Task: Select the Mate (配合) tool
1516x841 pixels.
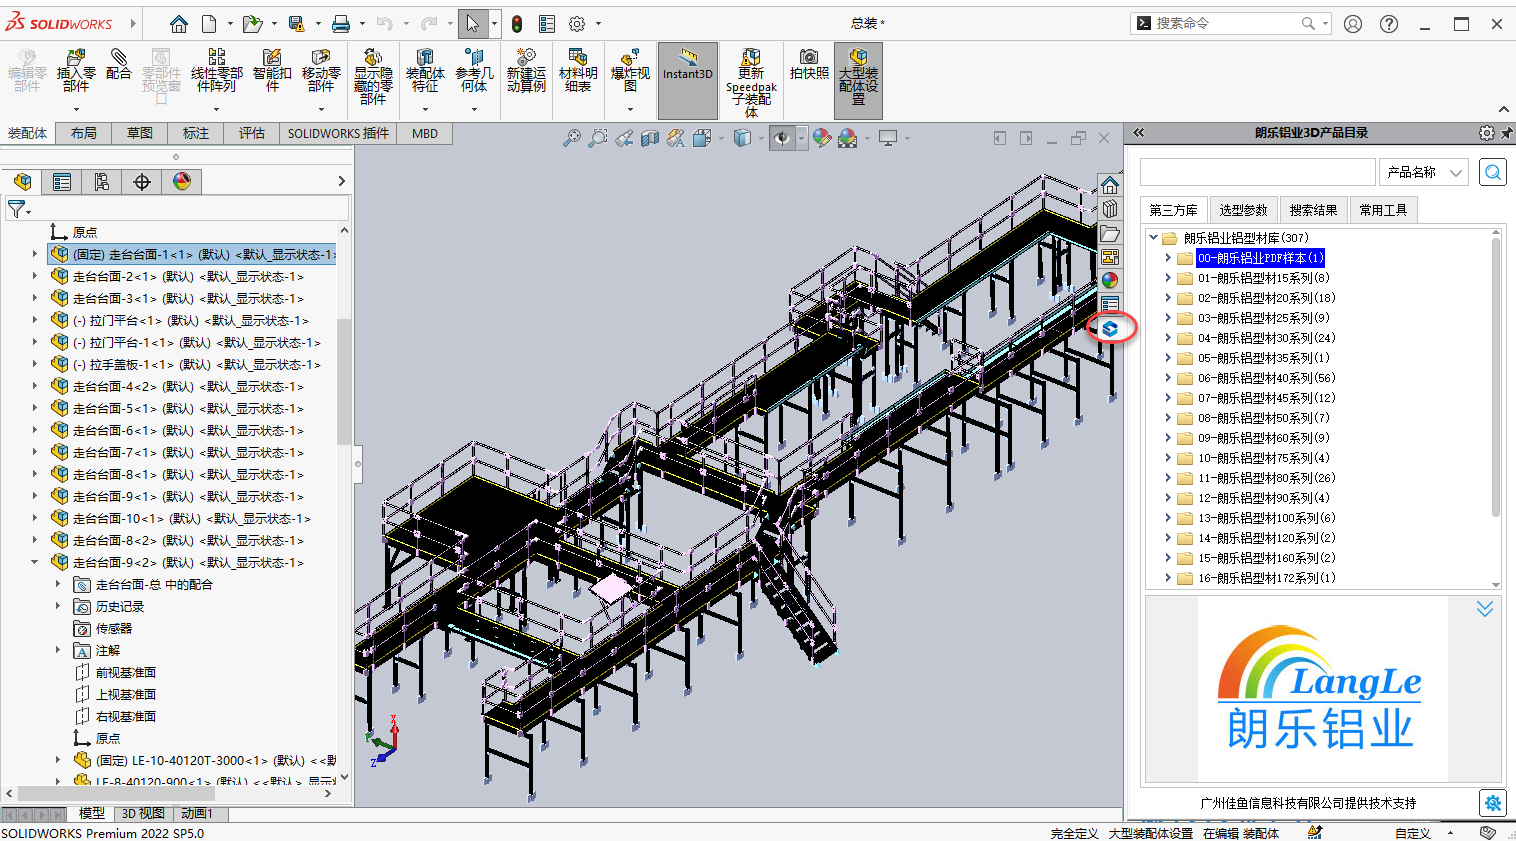Action: pos(118,64)
